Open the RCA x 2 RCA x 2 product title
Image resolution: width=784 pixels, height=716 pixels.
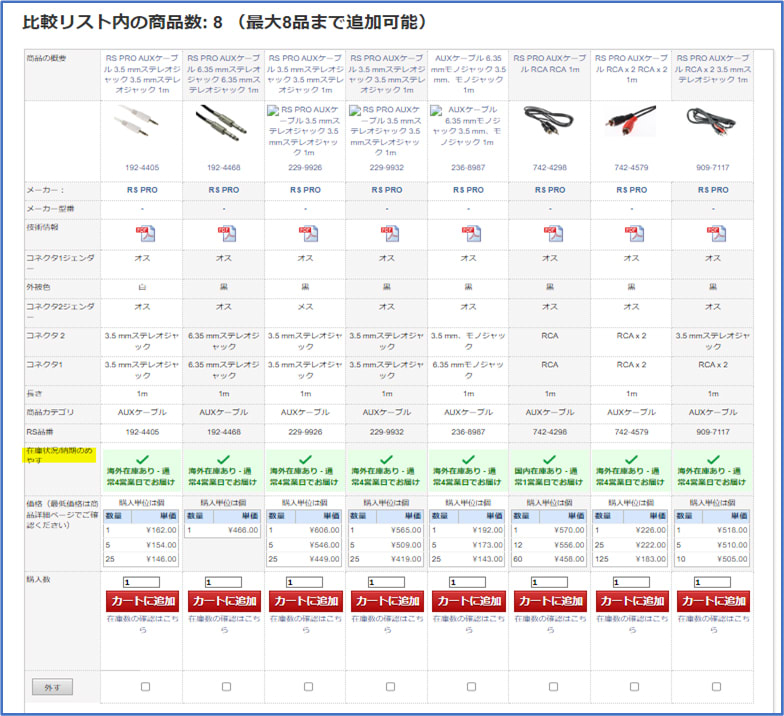(x=632, y=68)
